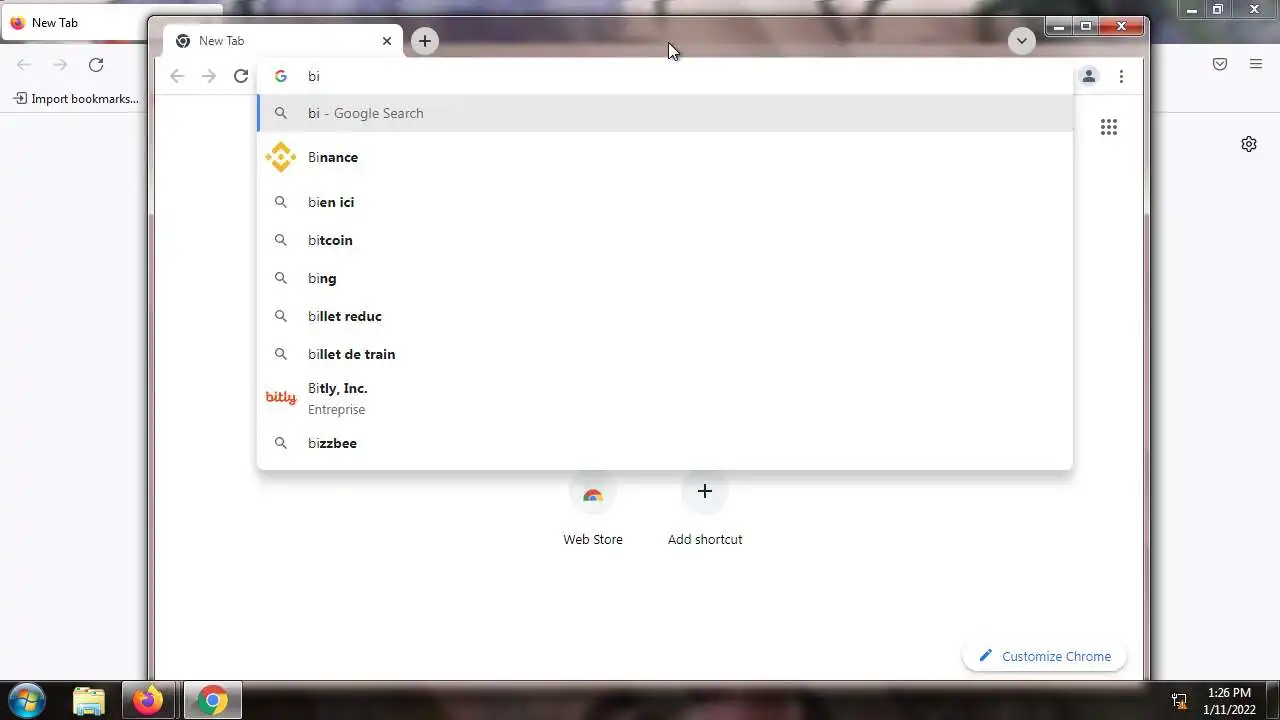
Task: Close the Chrome New Tab tab
Action: pyautogui.click(x=387, y=41)
